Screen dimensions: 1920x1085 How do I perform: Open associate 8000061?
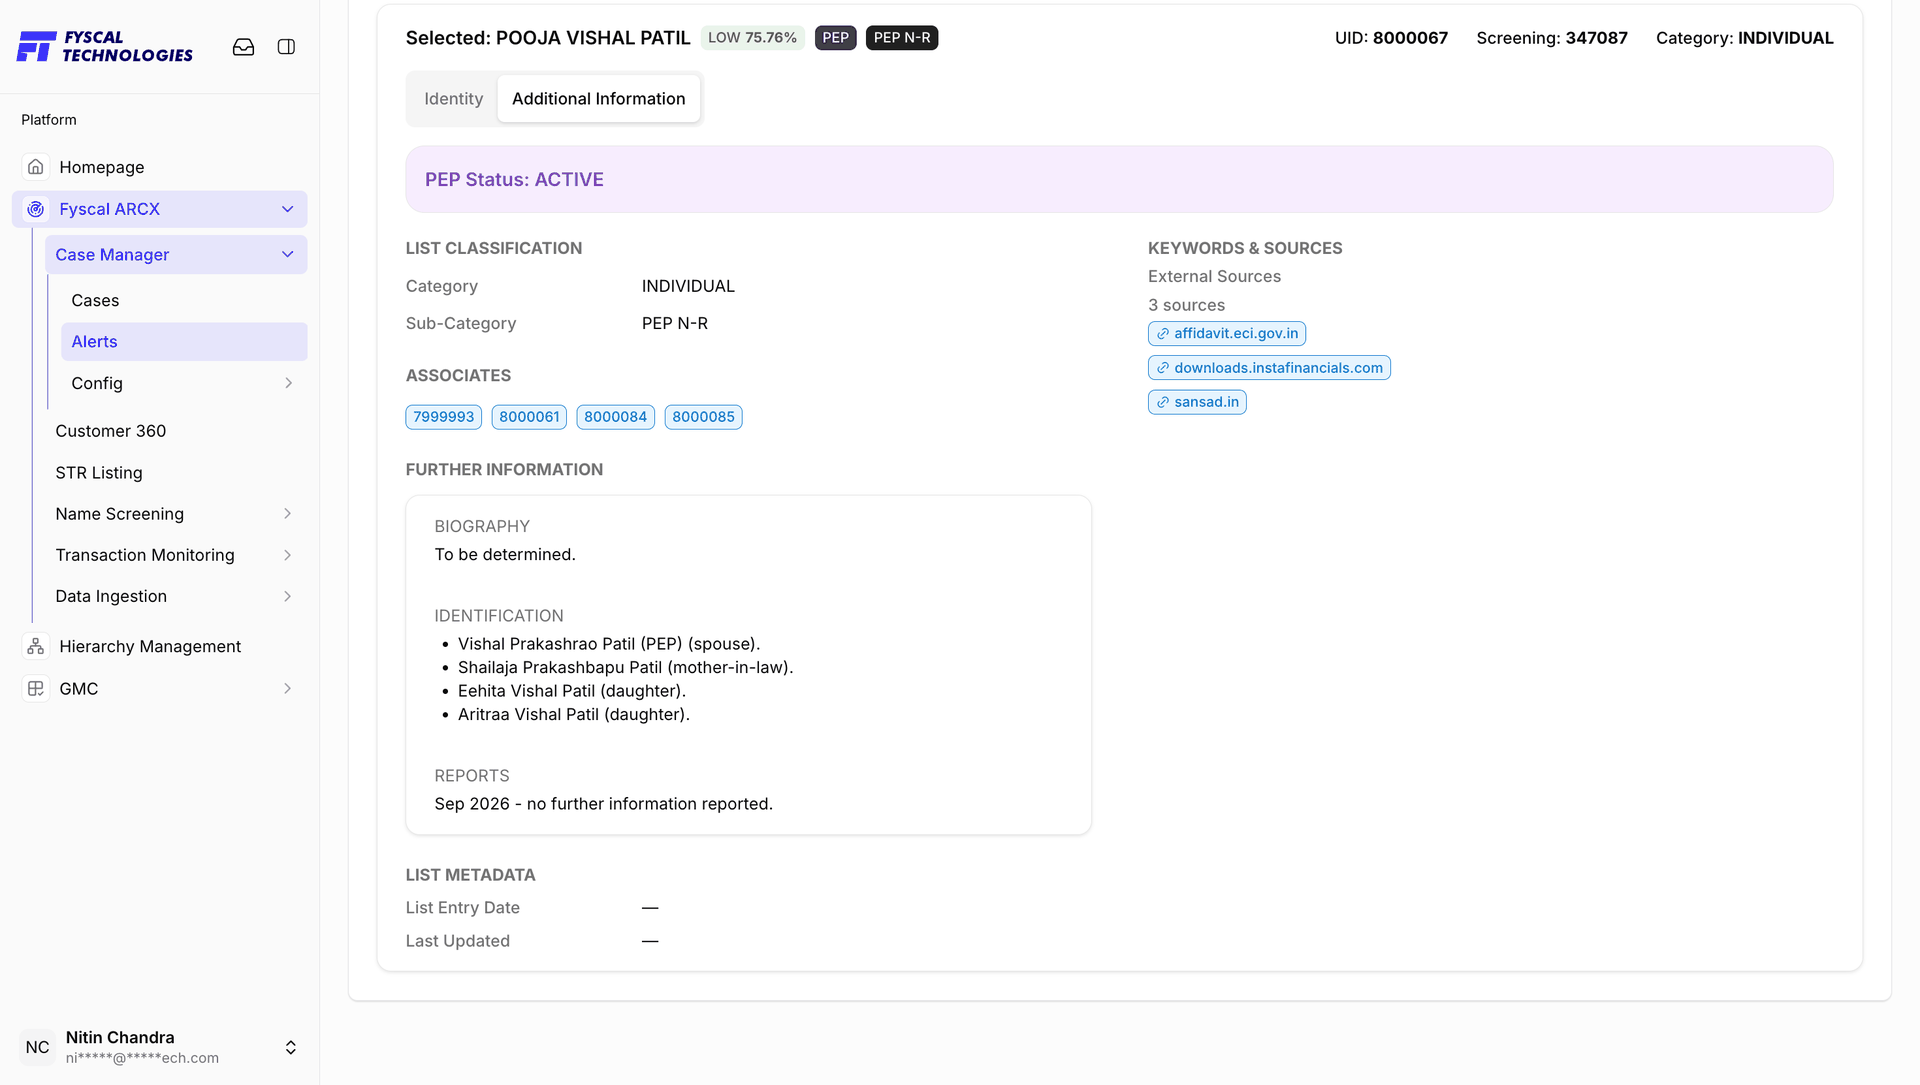[x=529, y=417]
